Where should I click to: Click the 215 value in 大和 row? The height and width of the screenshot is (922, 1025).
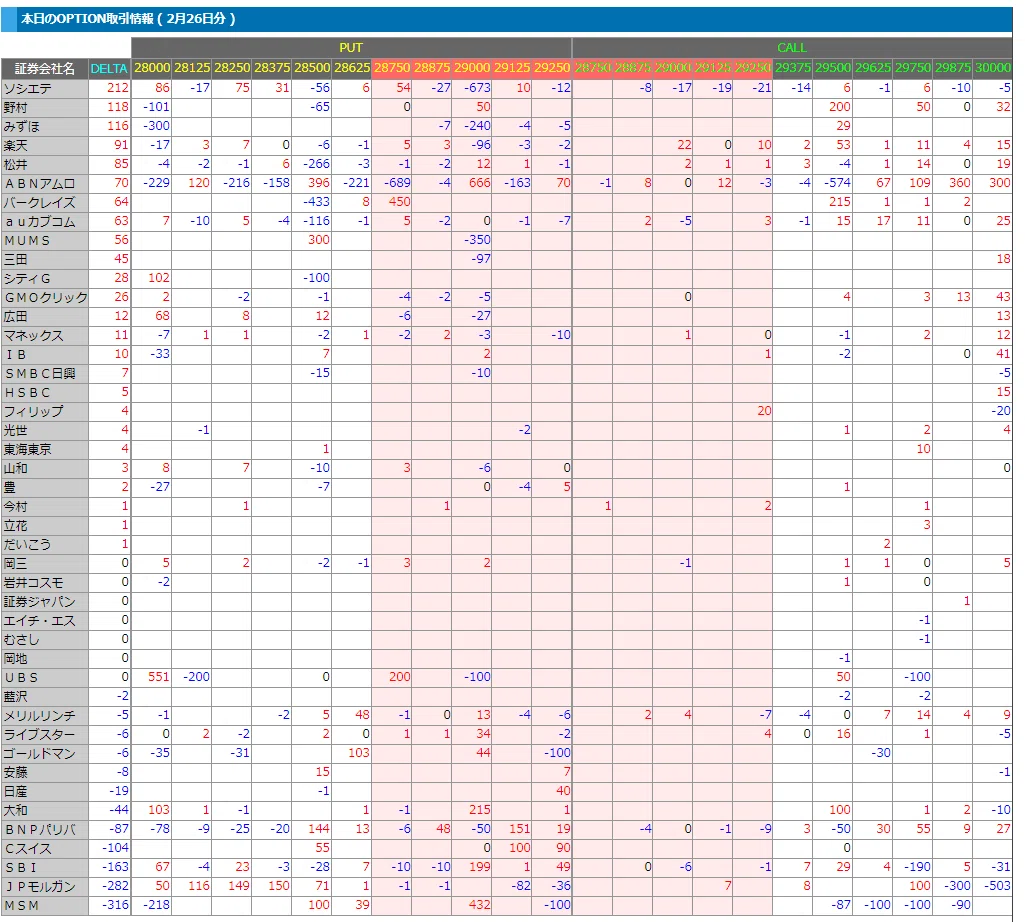click(480, 810)
